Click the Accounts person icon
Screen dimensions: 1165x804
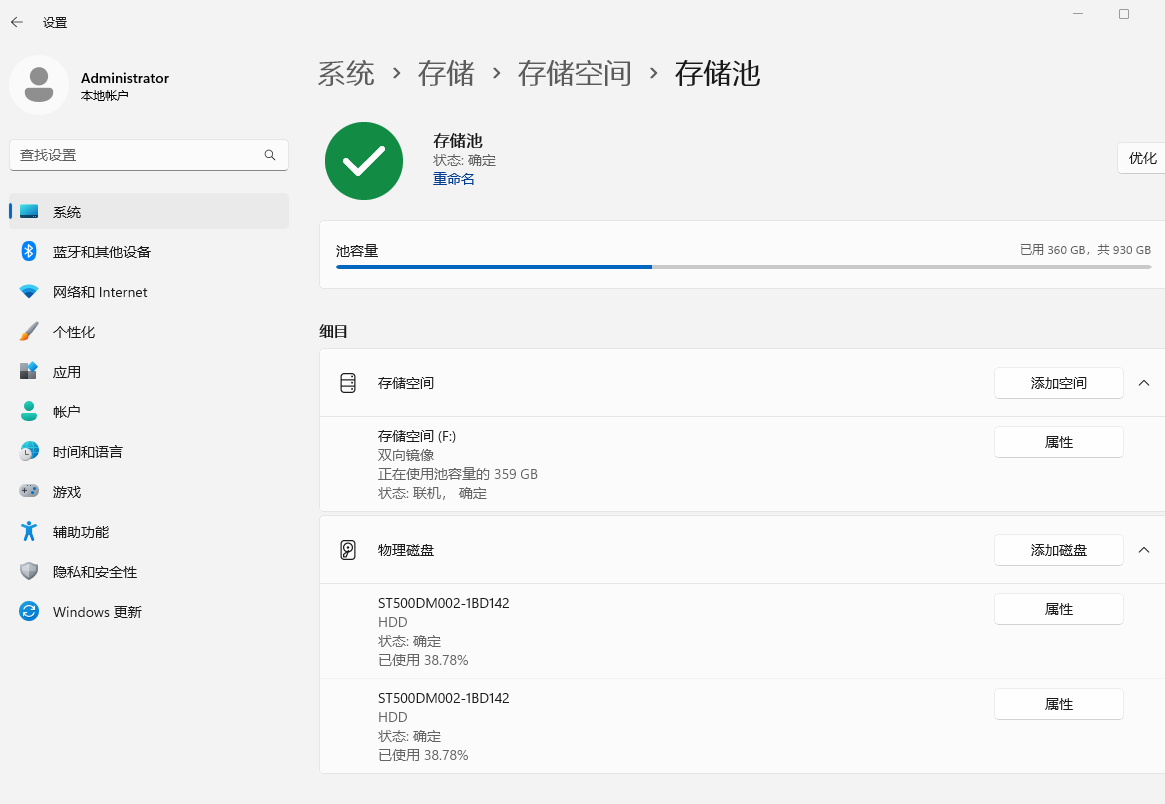coord(29,411)
